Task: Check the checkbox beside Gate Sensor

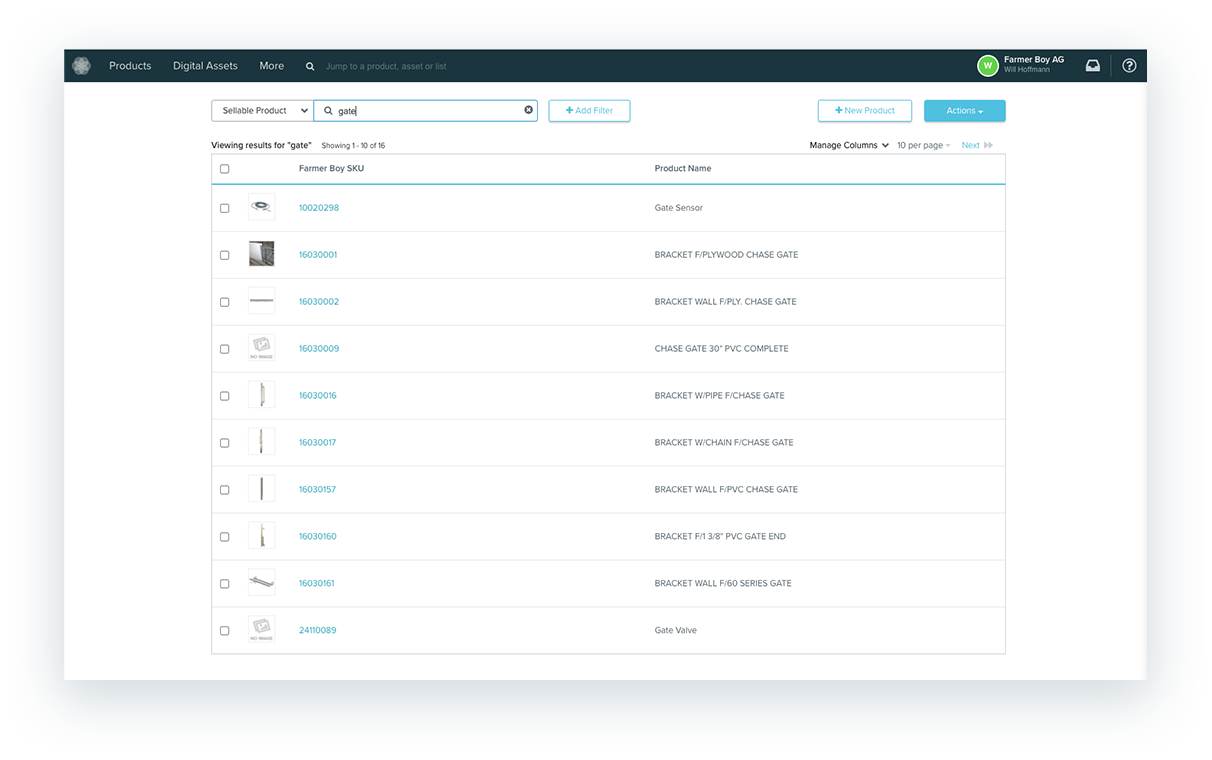Action: point(224,208)
